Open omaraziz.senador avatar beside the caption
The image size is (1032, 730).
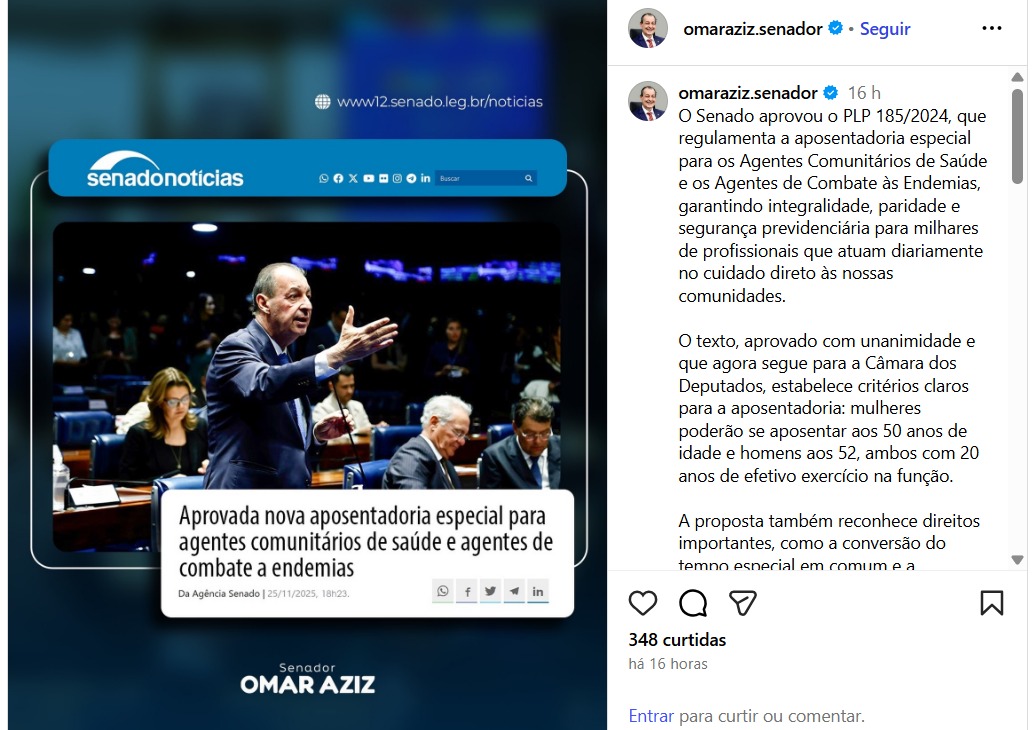[648, 101]
